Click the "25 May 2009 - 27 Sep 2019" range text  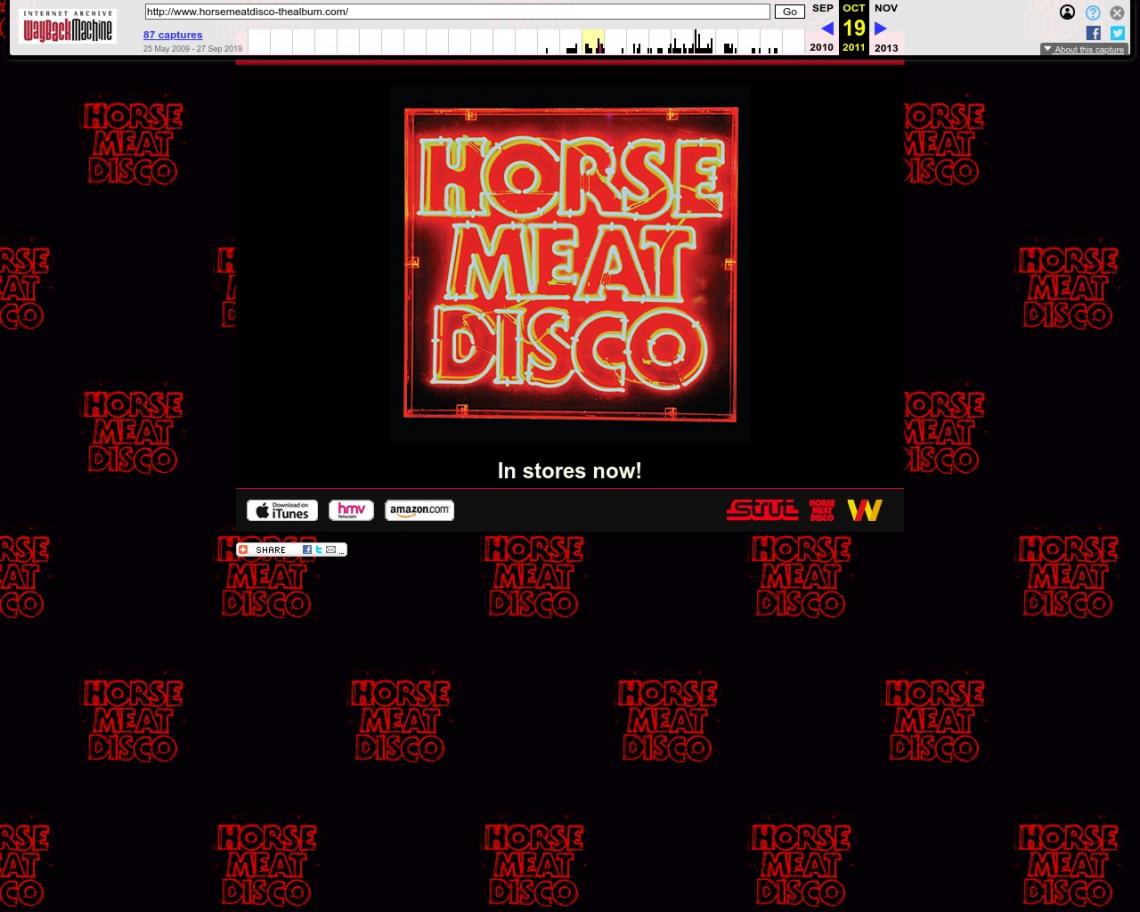click(x=193, y=49)
